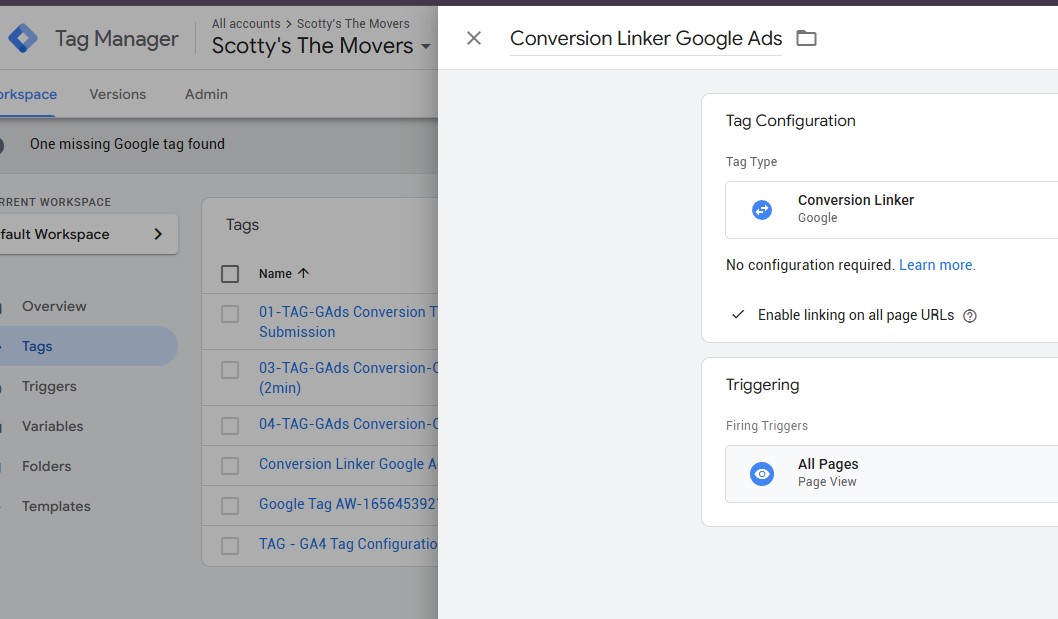Click the All accounts breadcrumb link
Viewport: 1058px width, 619px height.
point(246,24)
